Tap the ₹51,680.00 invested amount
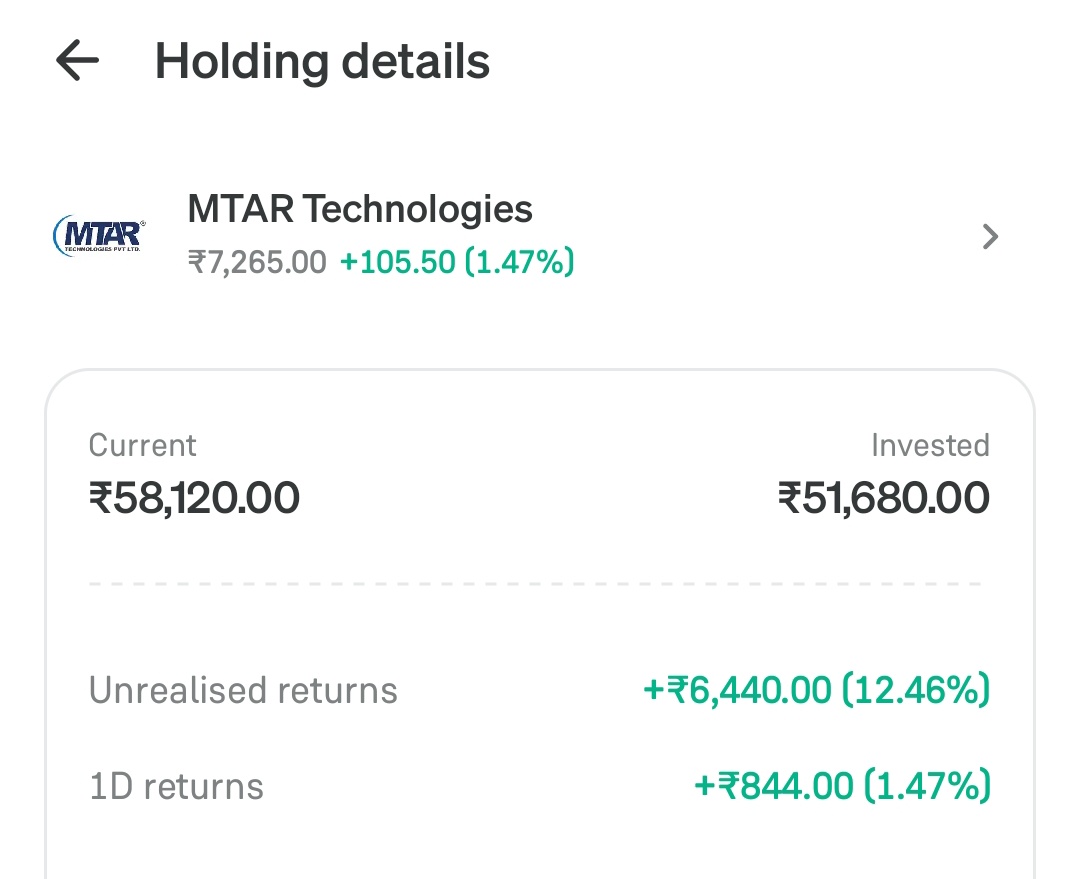1069x879 pixels. 884,497
